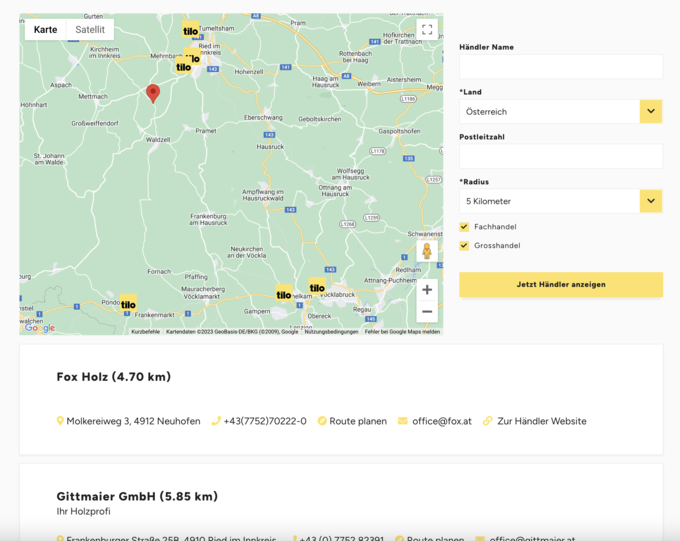
Task: Select tilo marker near Gampern
Action: [284, 295]
